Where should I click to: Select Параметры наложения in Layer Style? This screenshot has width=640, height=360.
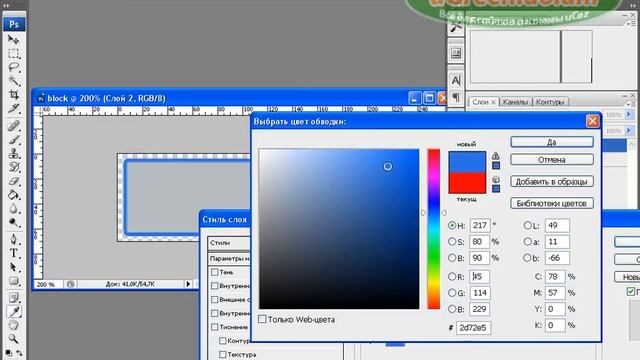pos(229,258)
